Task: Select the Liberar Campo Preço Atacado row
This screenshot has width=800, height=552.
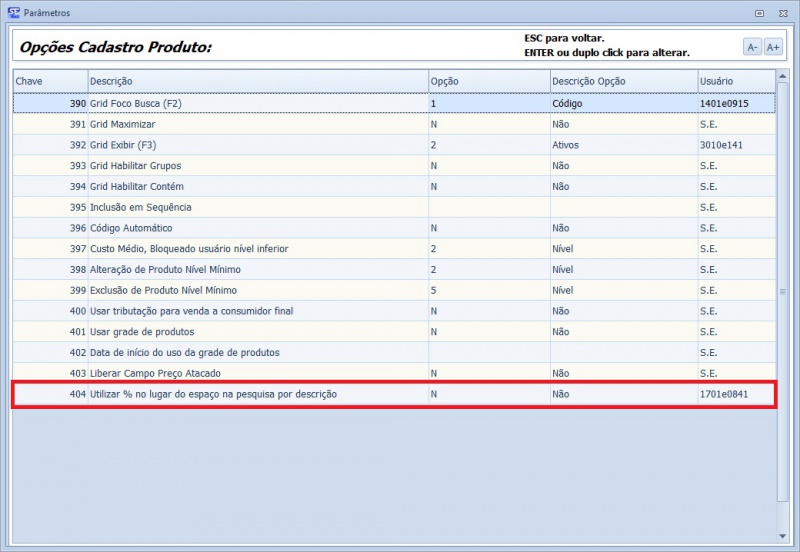Action: point(255,373)
